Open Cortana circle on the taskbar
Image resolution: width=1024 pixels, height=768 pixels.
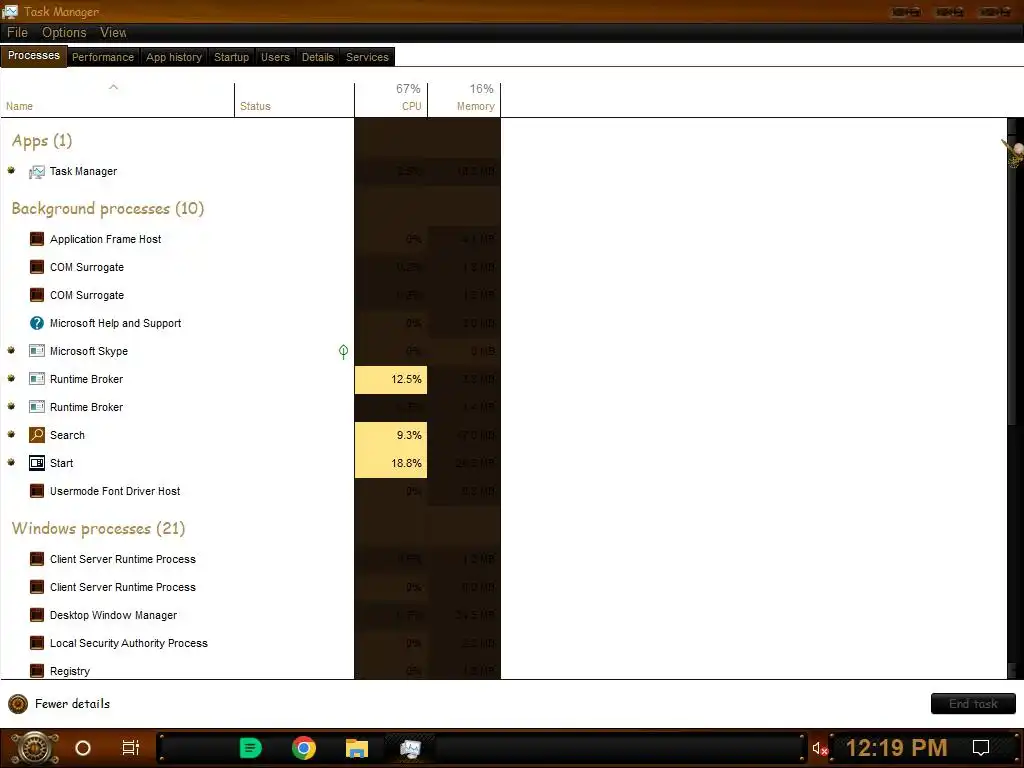(x=83, y=748)
